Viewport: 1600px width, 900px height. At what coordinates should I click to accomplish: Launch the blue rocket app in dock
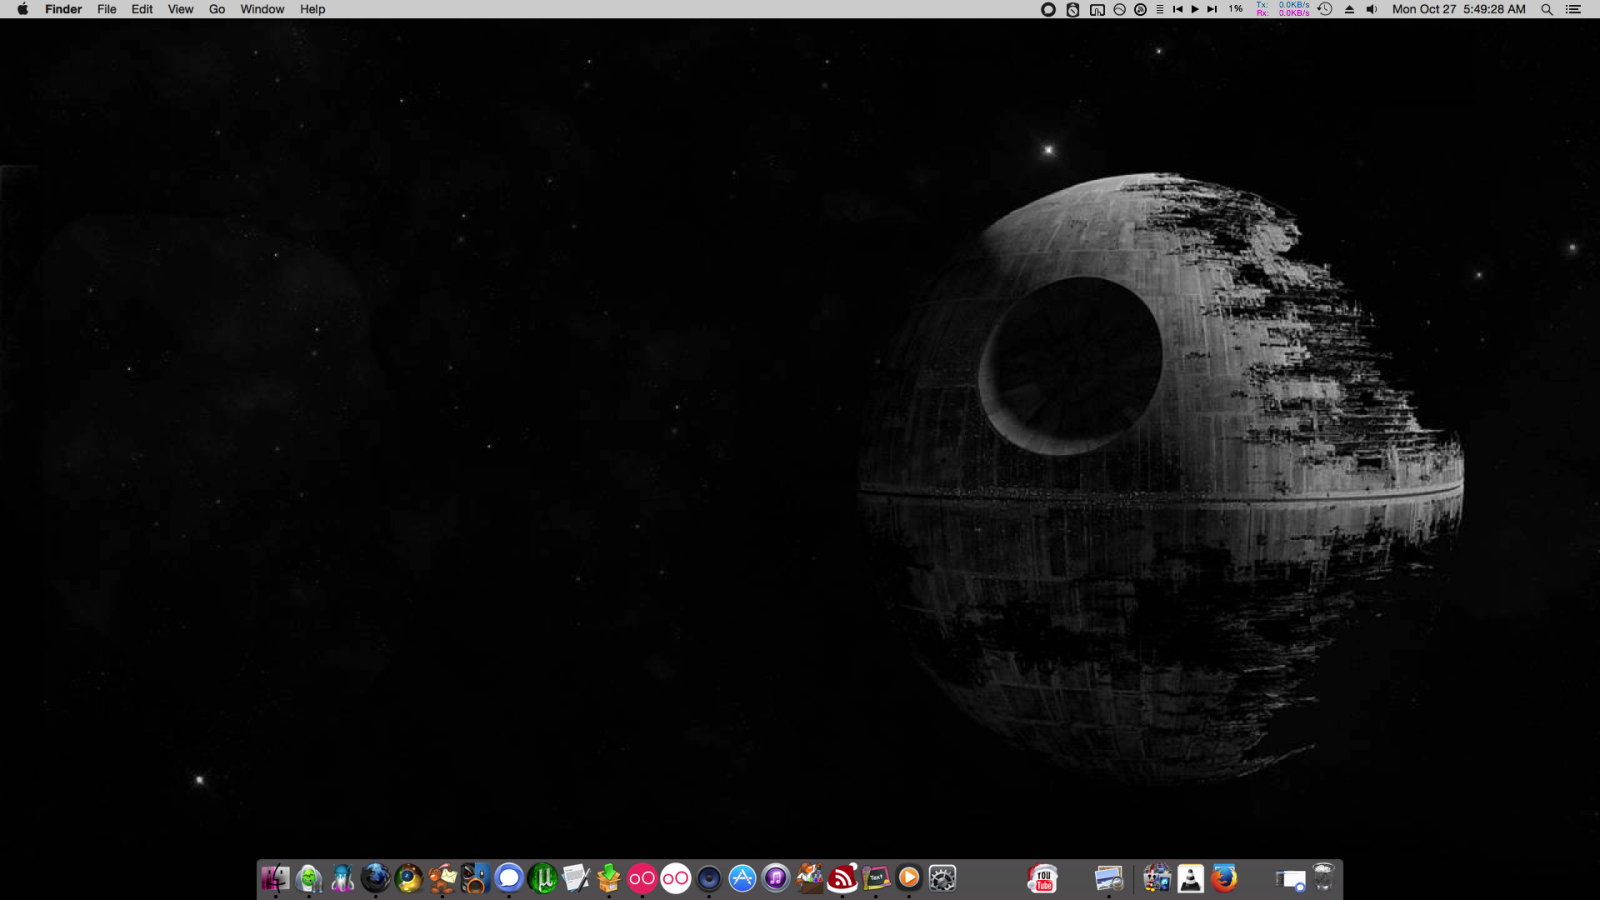342,878
